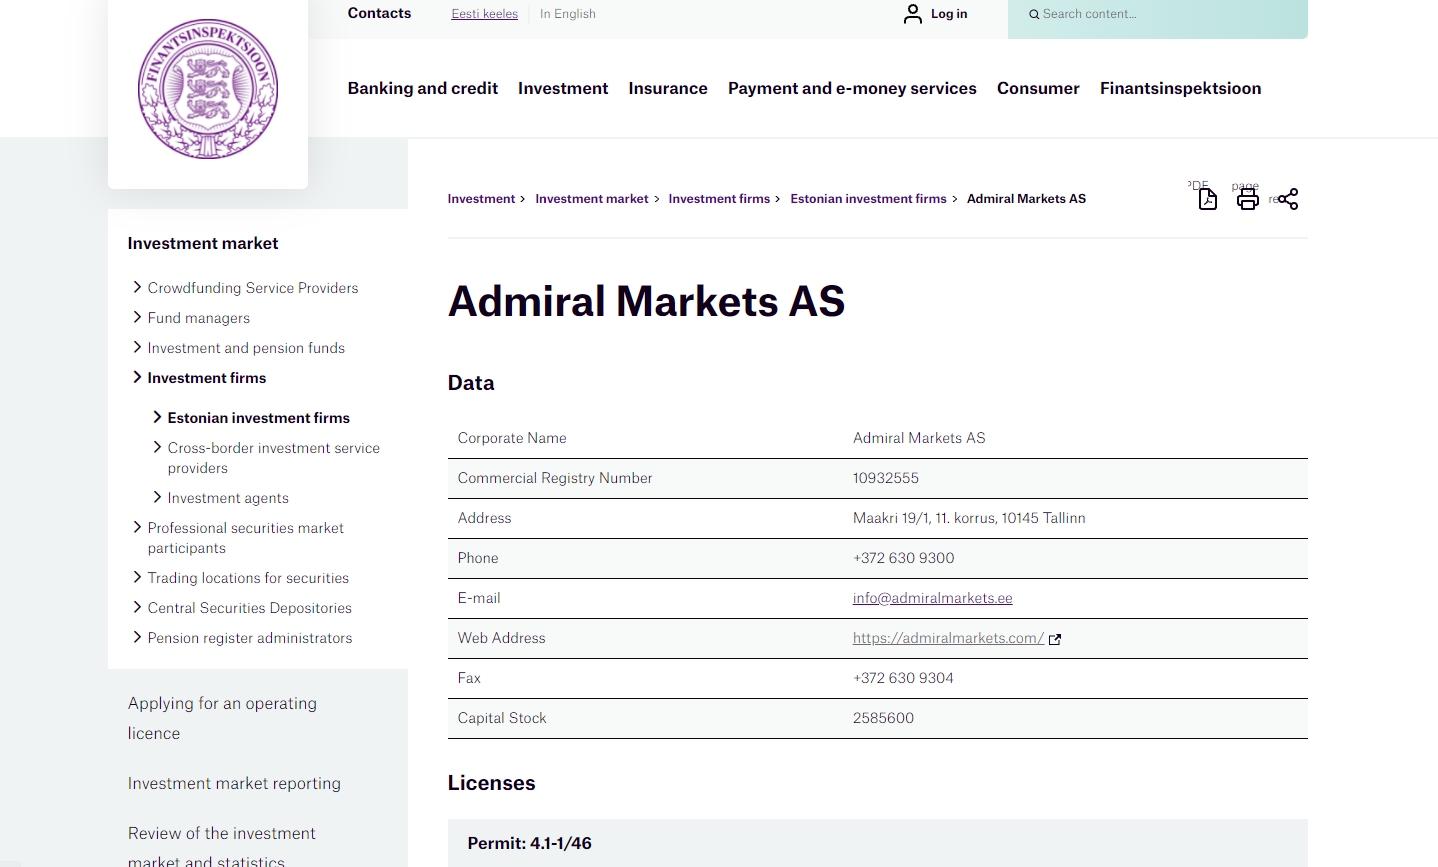This screenshot has height=867, width=1438.
Task: Open Professional securities market participants
Action: click(246, 538)
